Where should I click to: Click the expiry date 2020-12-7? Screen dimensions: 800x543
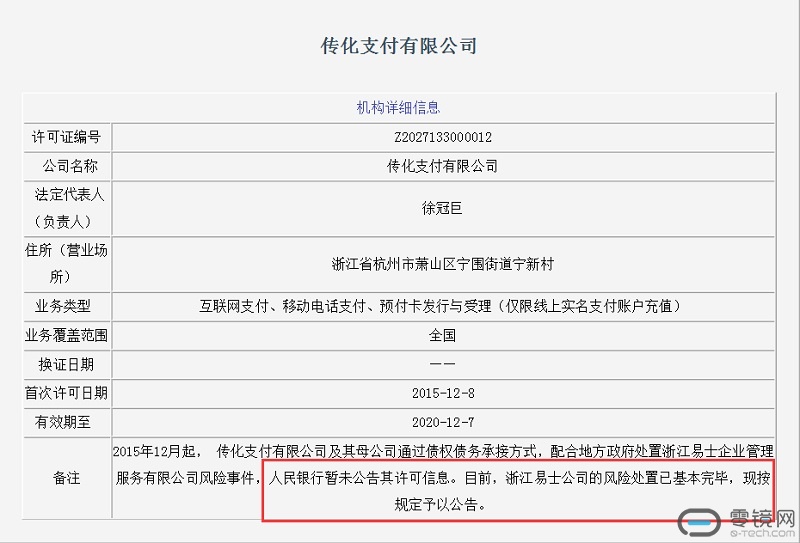point(443,423)
